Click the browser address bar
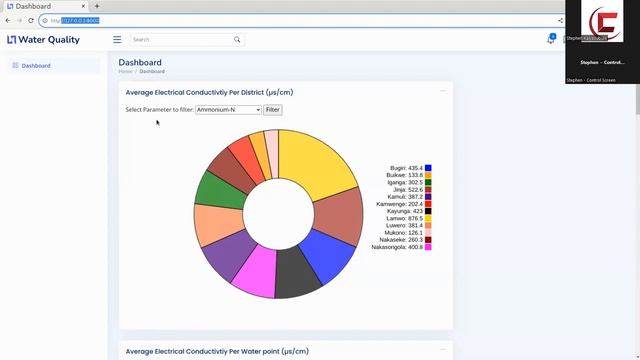This screenshot has width=640, height=360. pos(302,20)
